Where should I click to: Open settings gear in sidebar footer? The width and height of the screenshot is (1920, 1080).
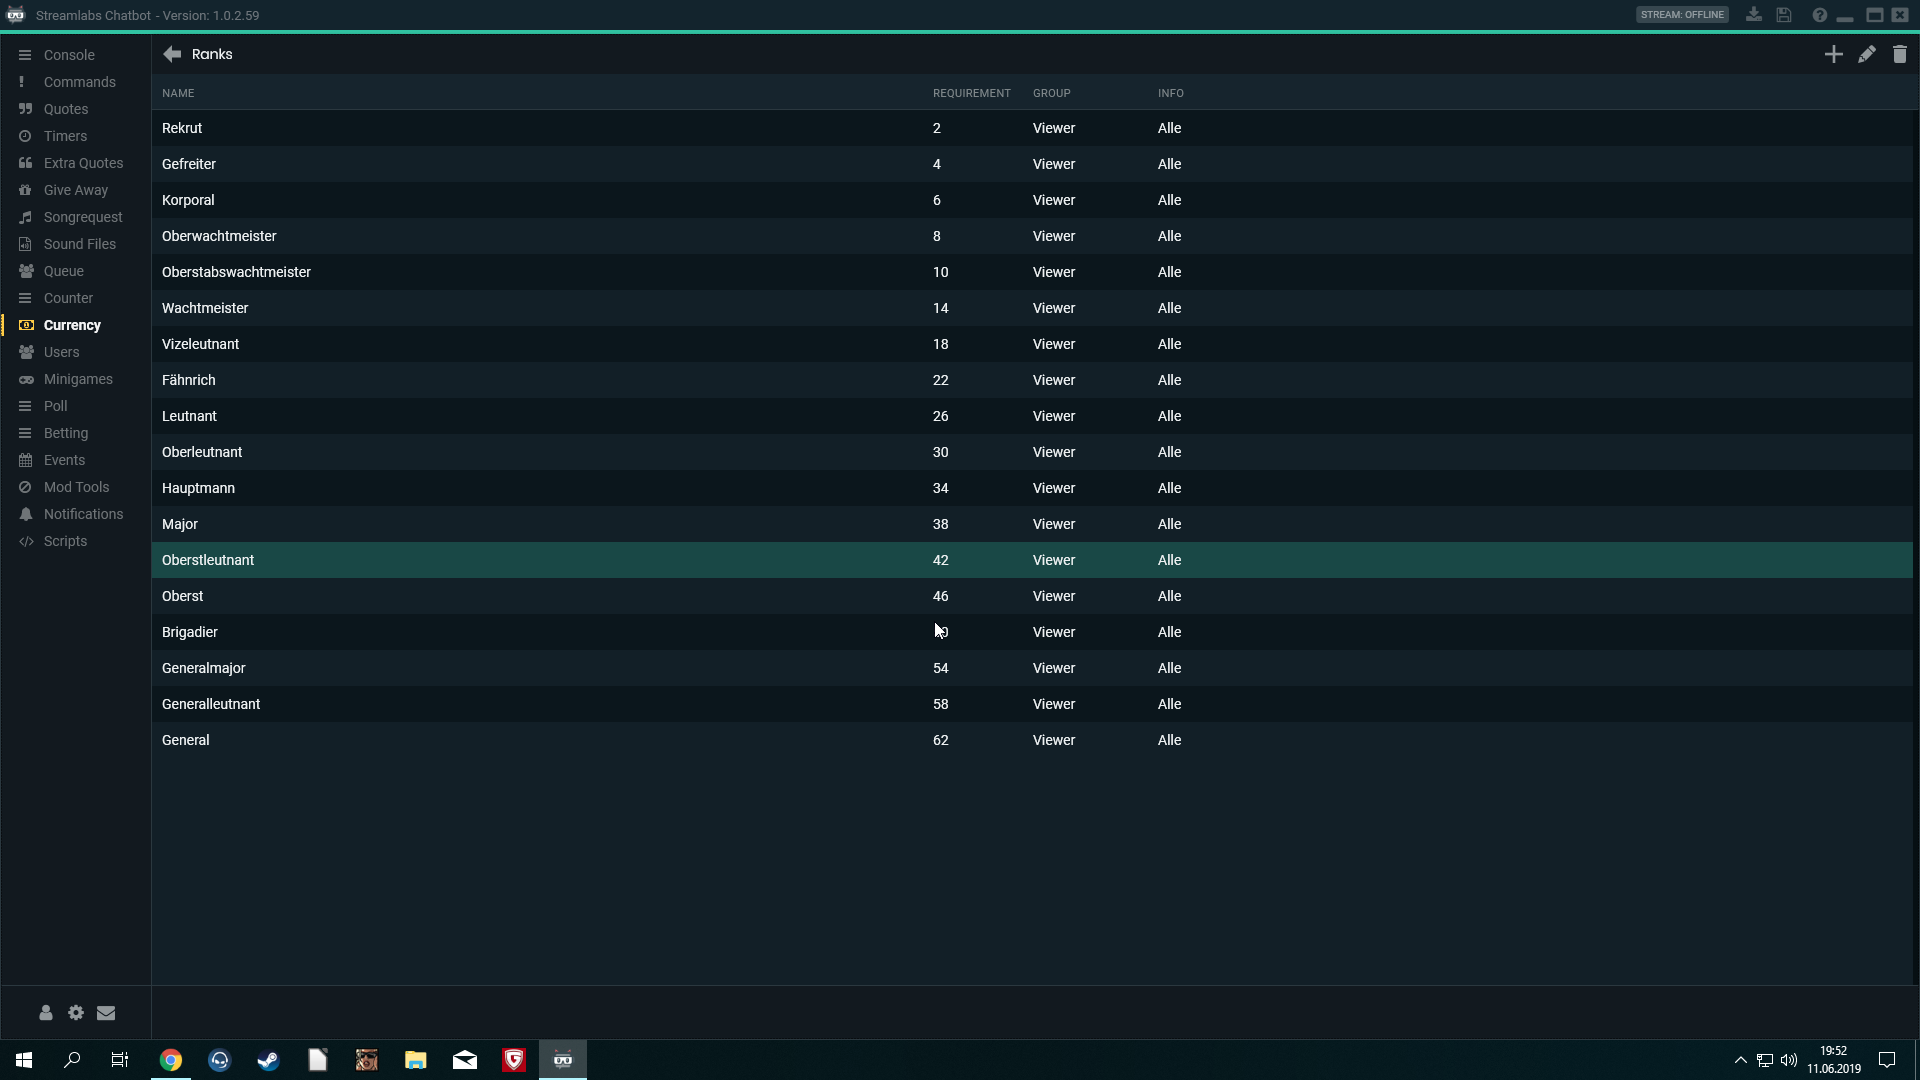76,1013
